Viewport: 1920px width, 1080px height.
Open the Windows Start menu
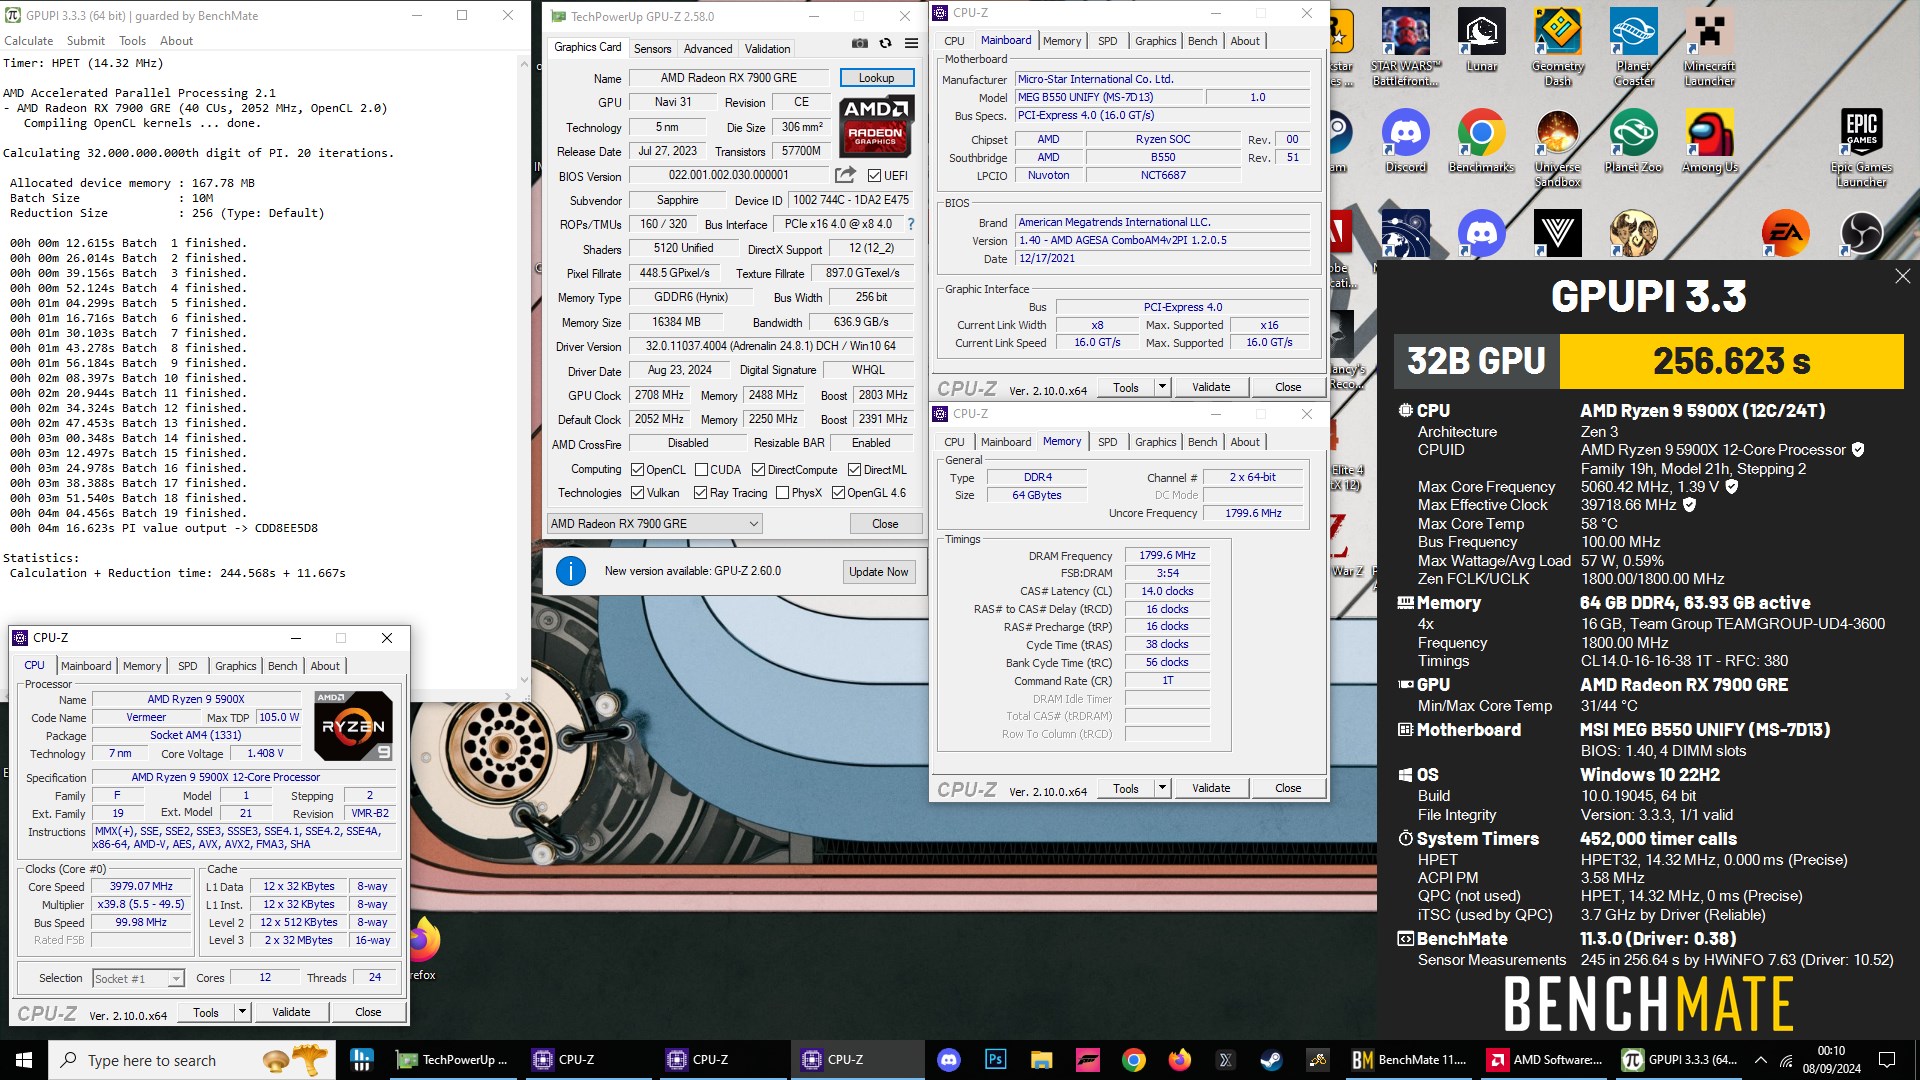pyautogui.click(x=24, y=1060)
